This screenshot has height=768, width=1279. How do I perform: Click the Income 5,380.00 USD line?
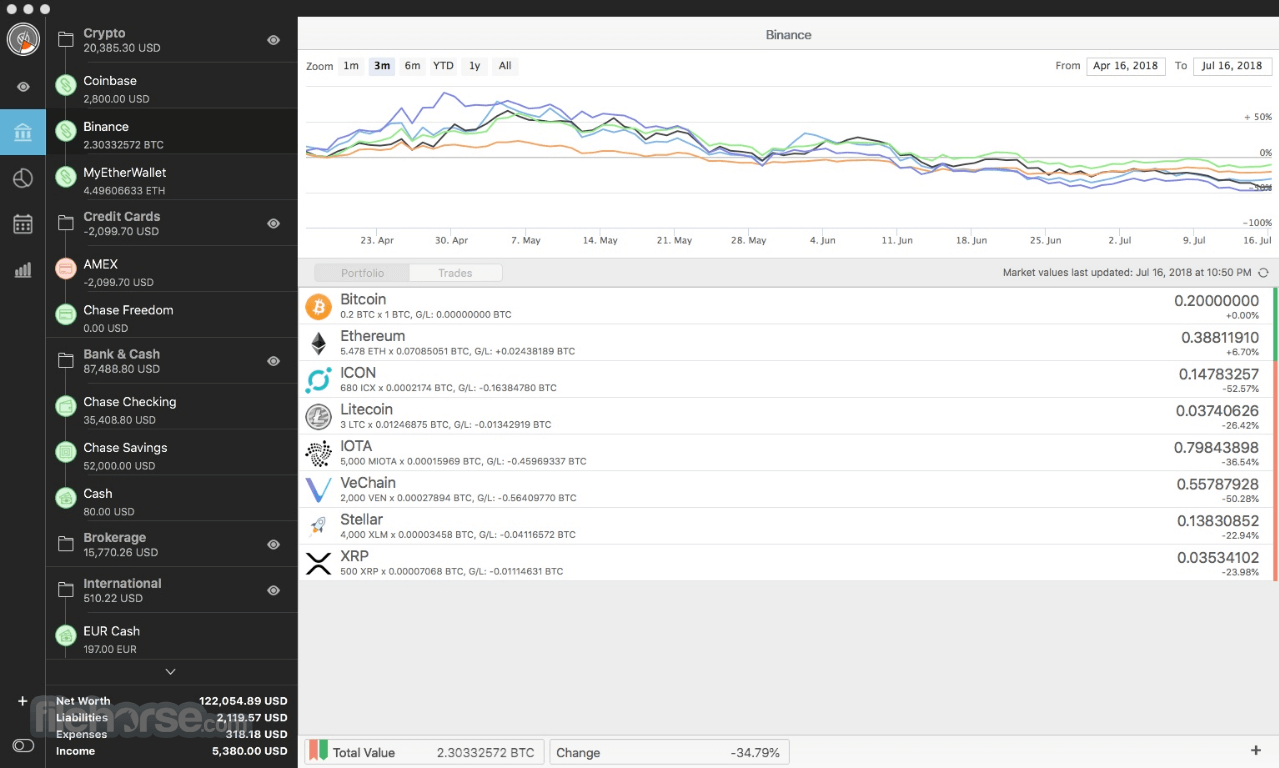171,751
